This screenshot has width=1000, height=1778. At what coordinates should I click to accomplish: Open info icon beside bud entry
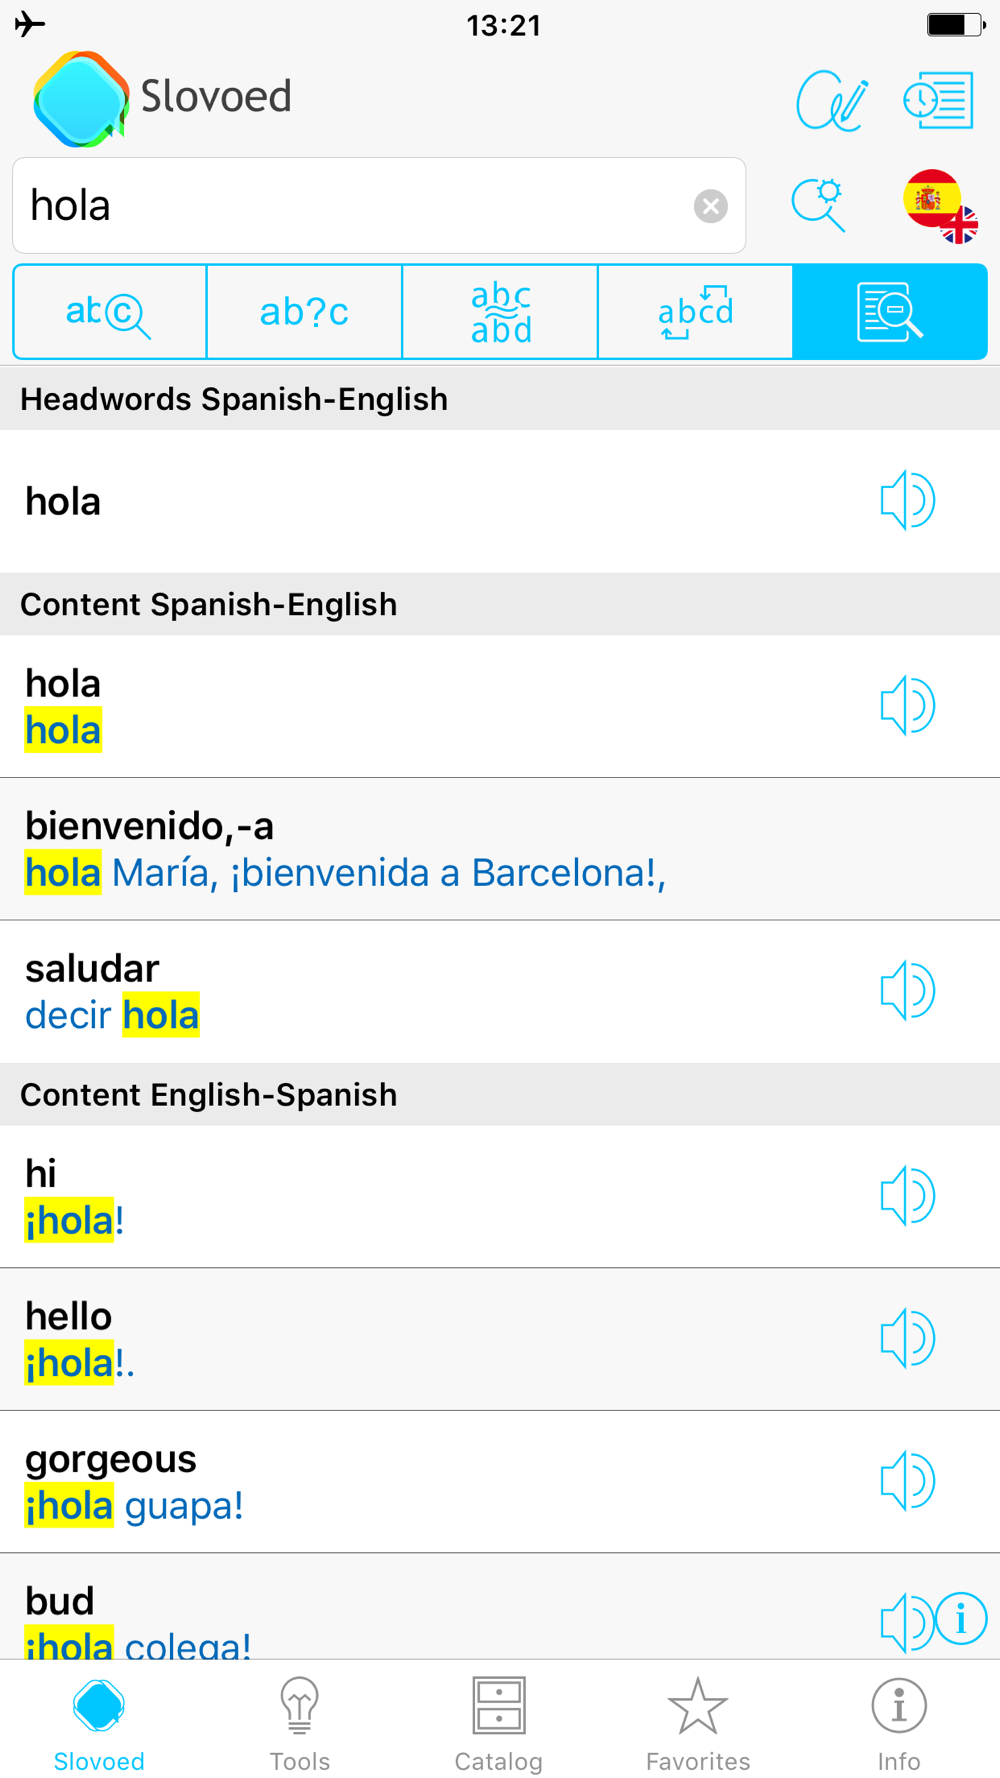(x=962, y=1619)
